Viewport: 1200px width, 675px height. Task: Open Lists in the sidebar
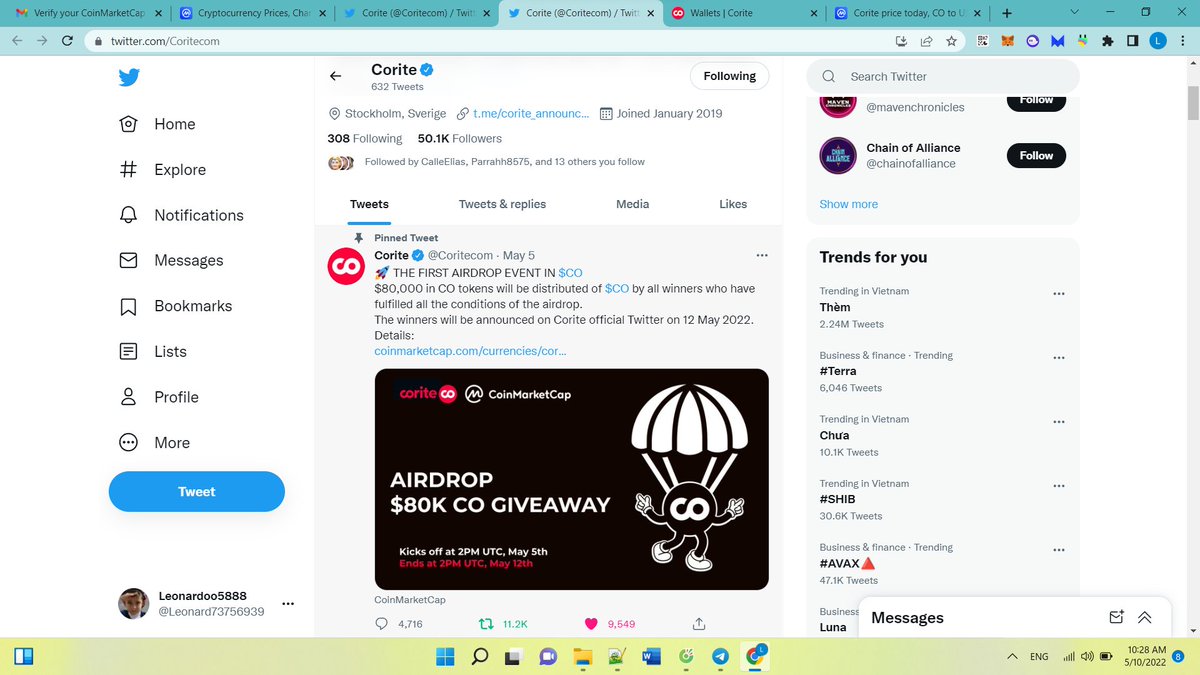click(x=153, y=351)
